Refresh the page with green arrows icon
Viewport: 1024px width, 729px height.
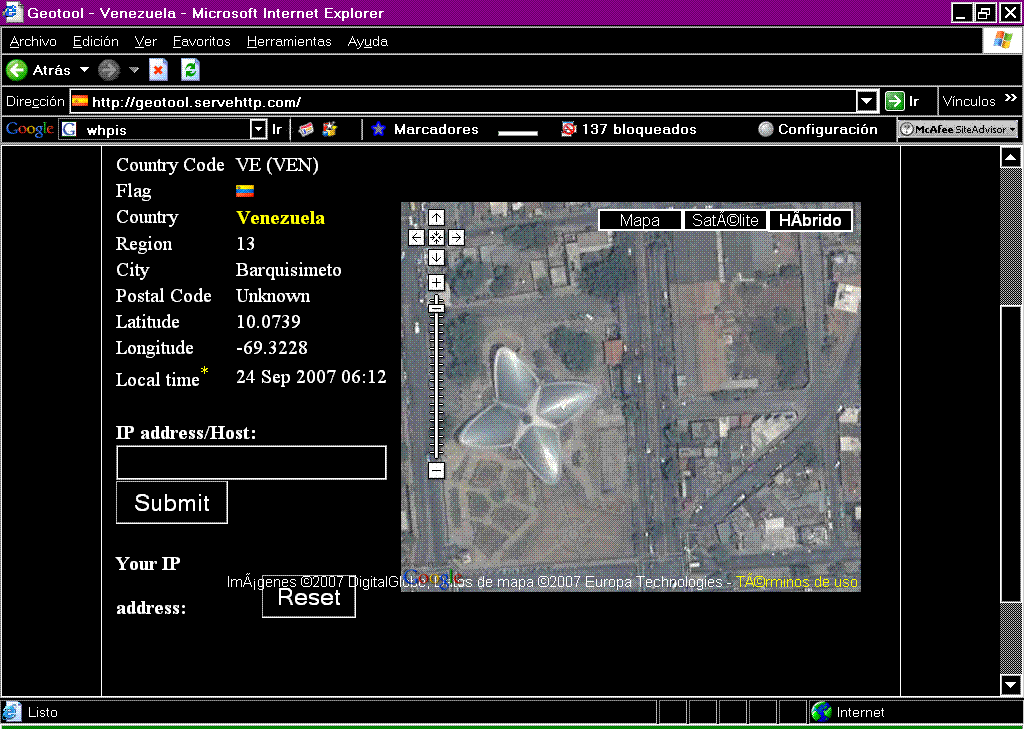pyautogui.click(x=190, y=70)
